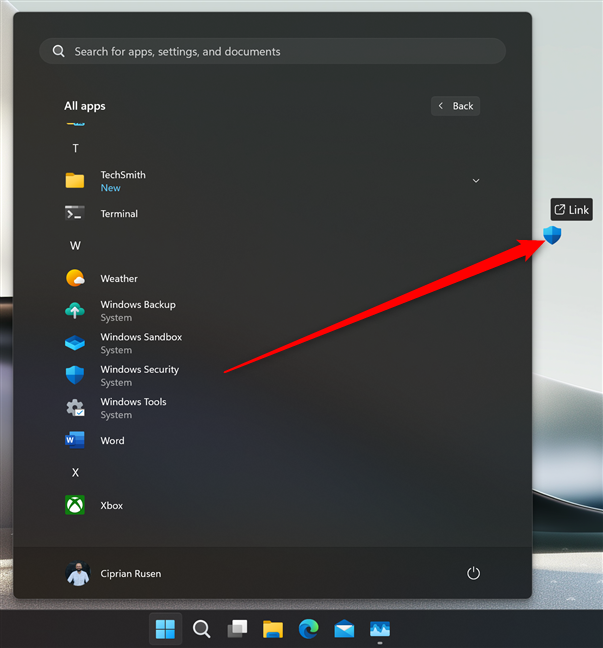The height and width of the screenshot is (648, 603).
Task: Click Ciprian Rusen's profile picture
Action: tap(78, 573)
